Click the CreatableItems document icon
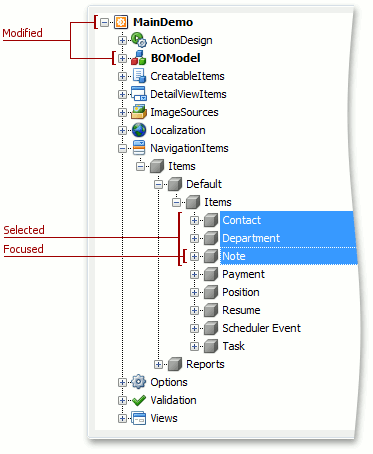 [139, 76]
